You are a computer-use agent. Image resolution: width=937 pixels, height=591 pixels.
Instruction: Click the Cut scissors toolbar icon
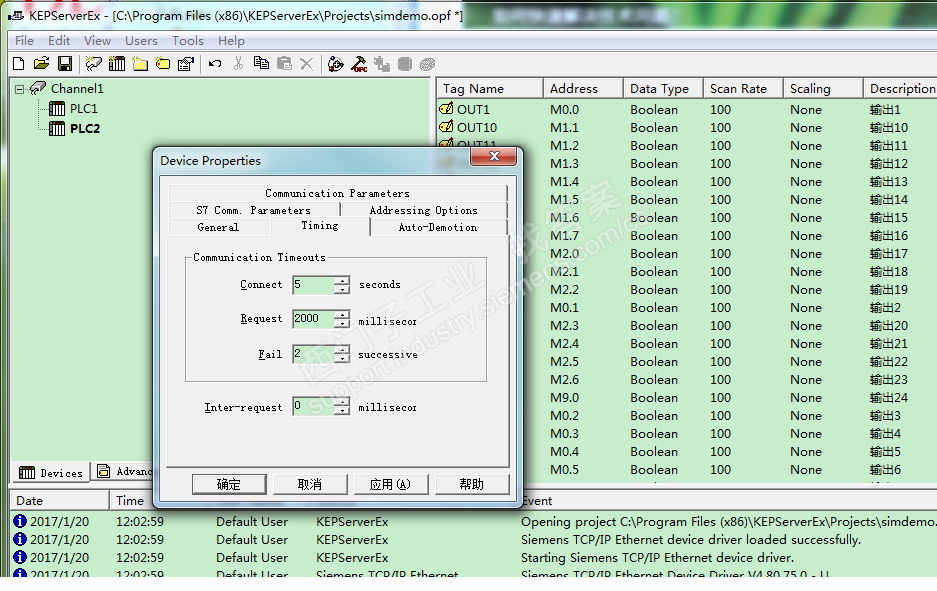238,64
